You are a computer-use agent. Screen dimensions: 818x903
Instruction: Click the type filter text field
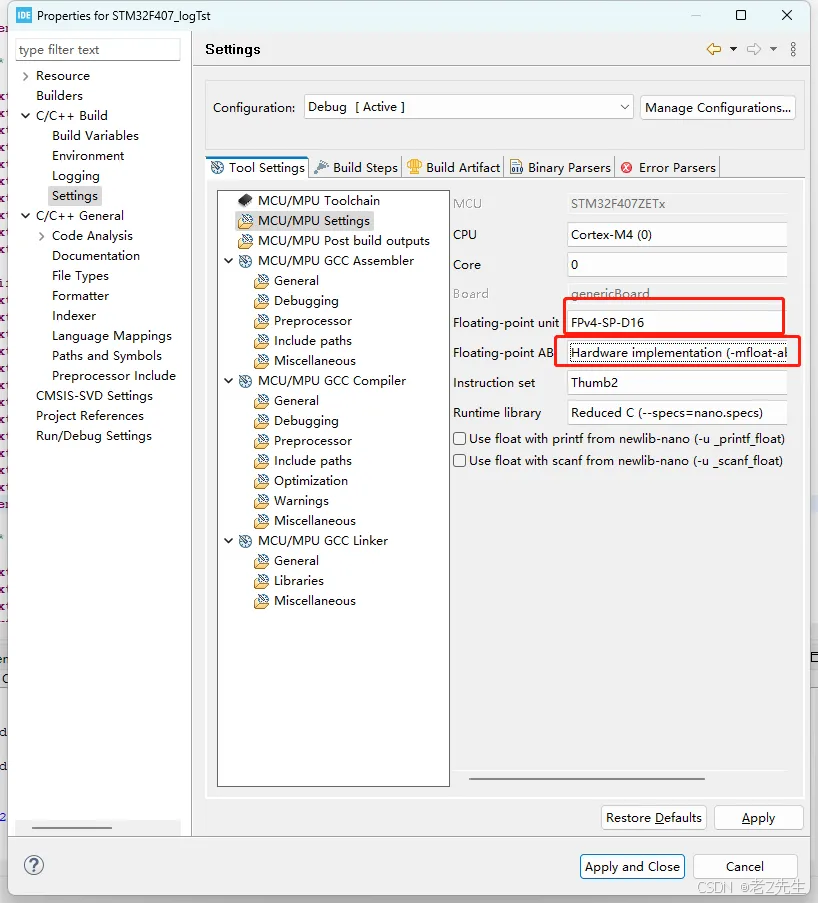98,50
